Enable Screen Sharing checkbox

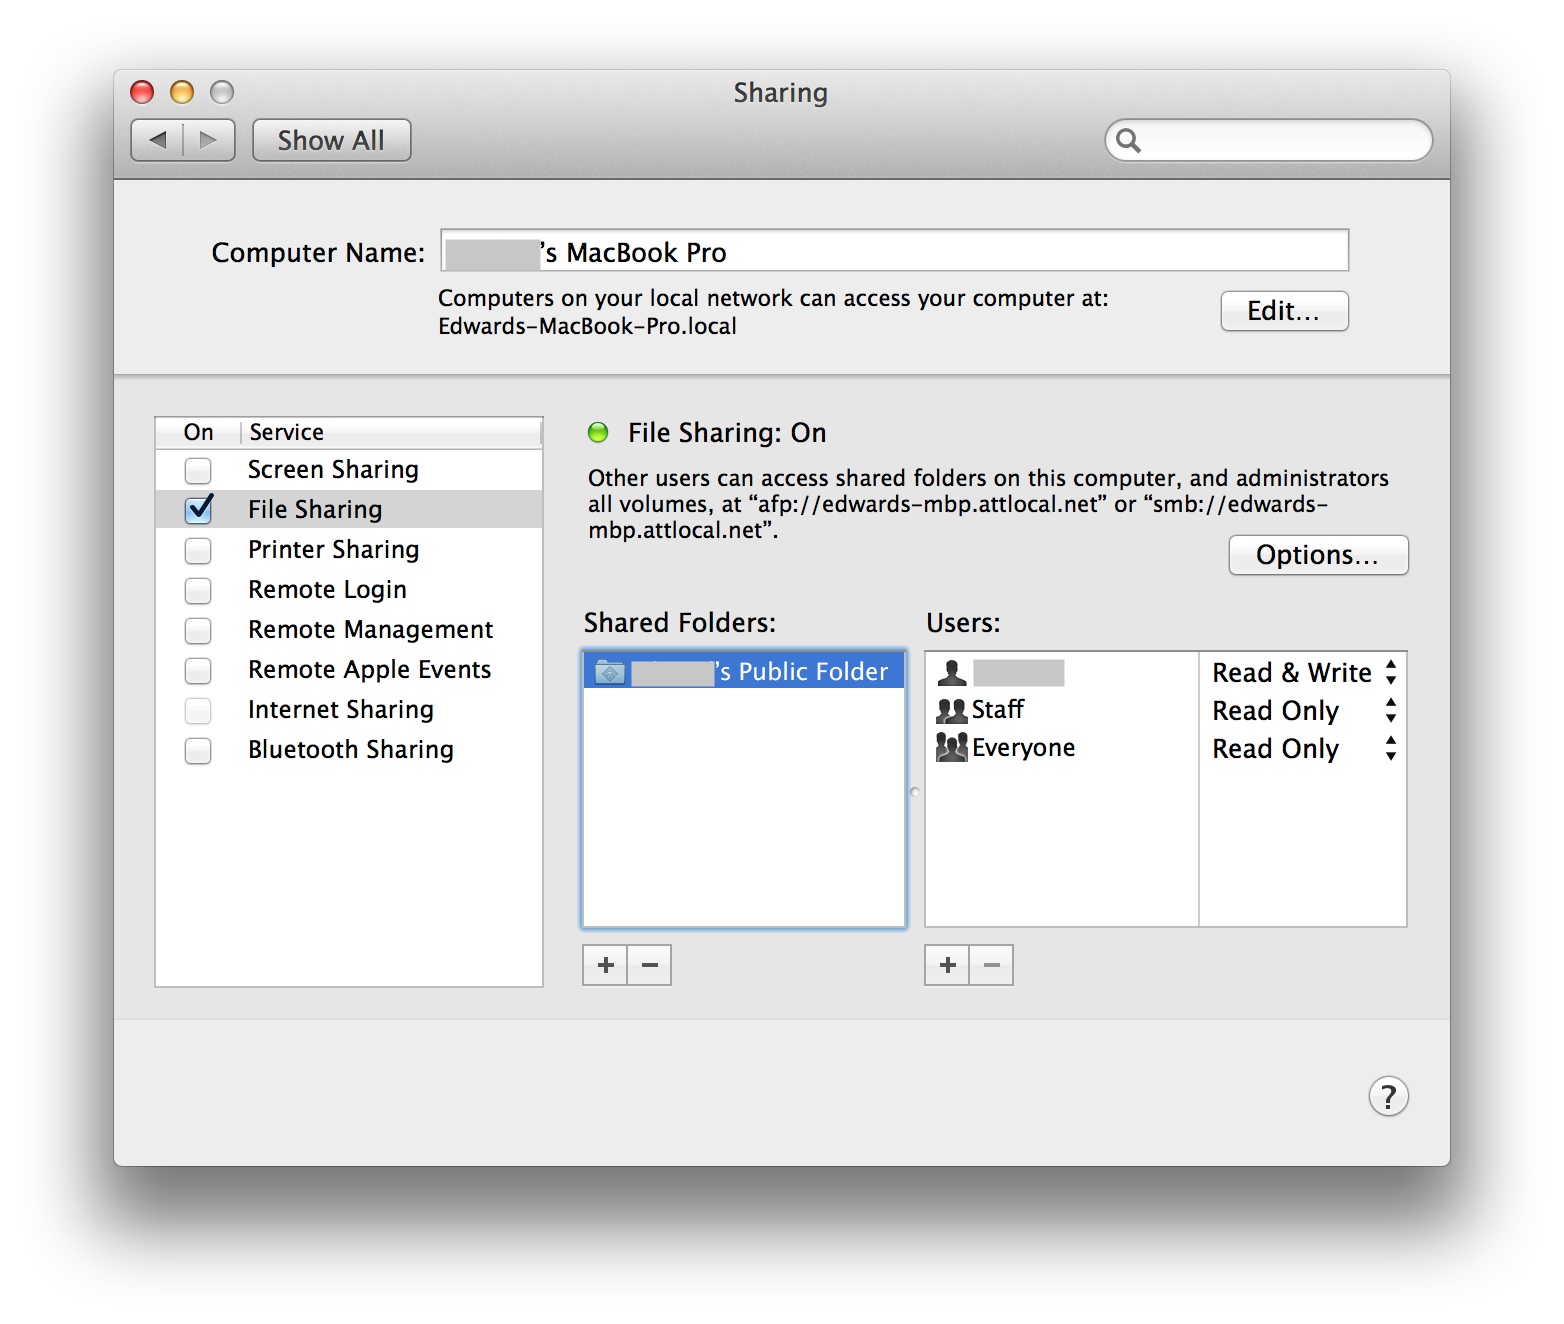pos(198,470)
